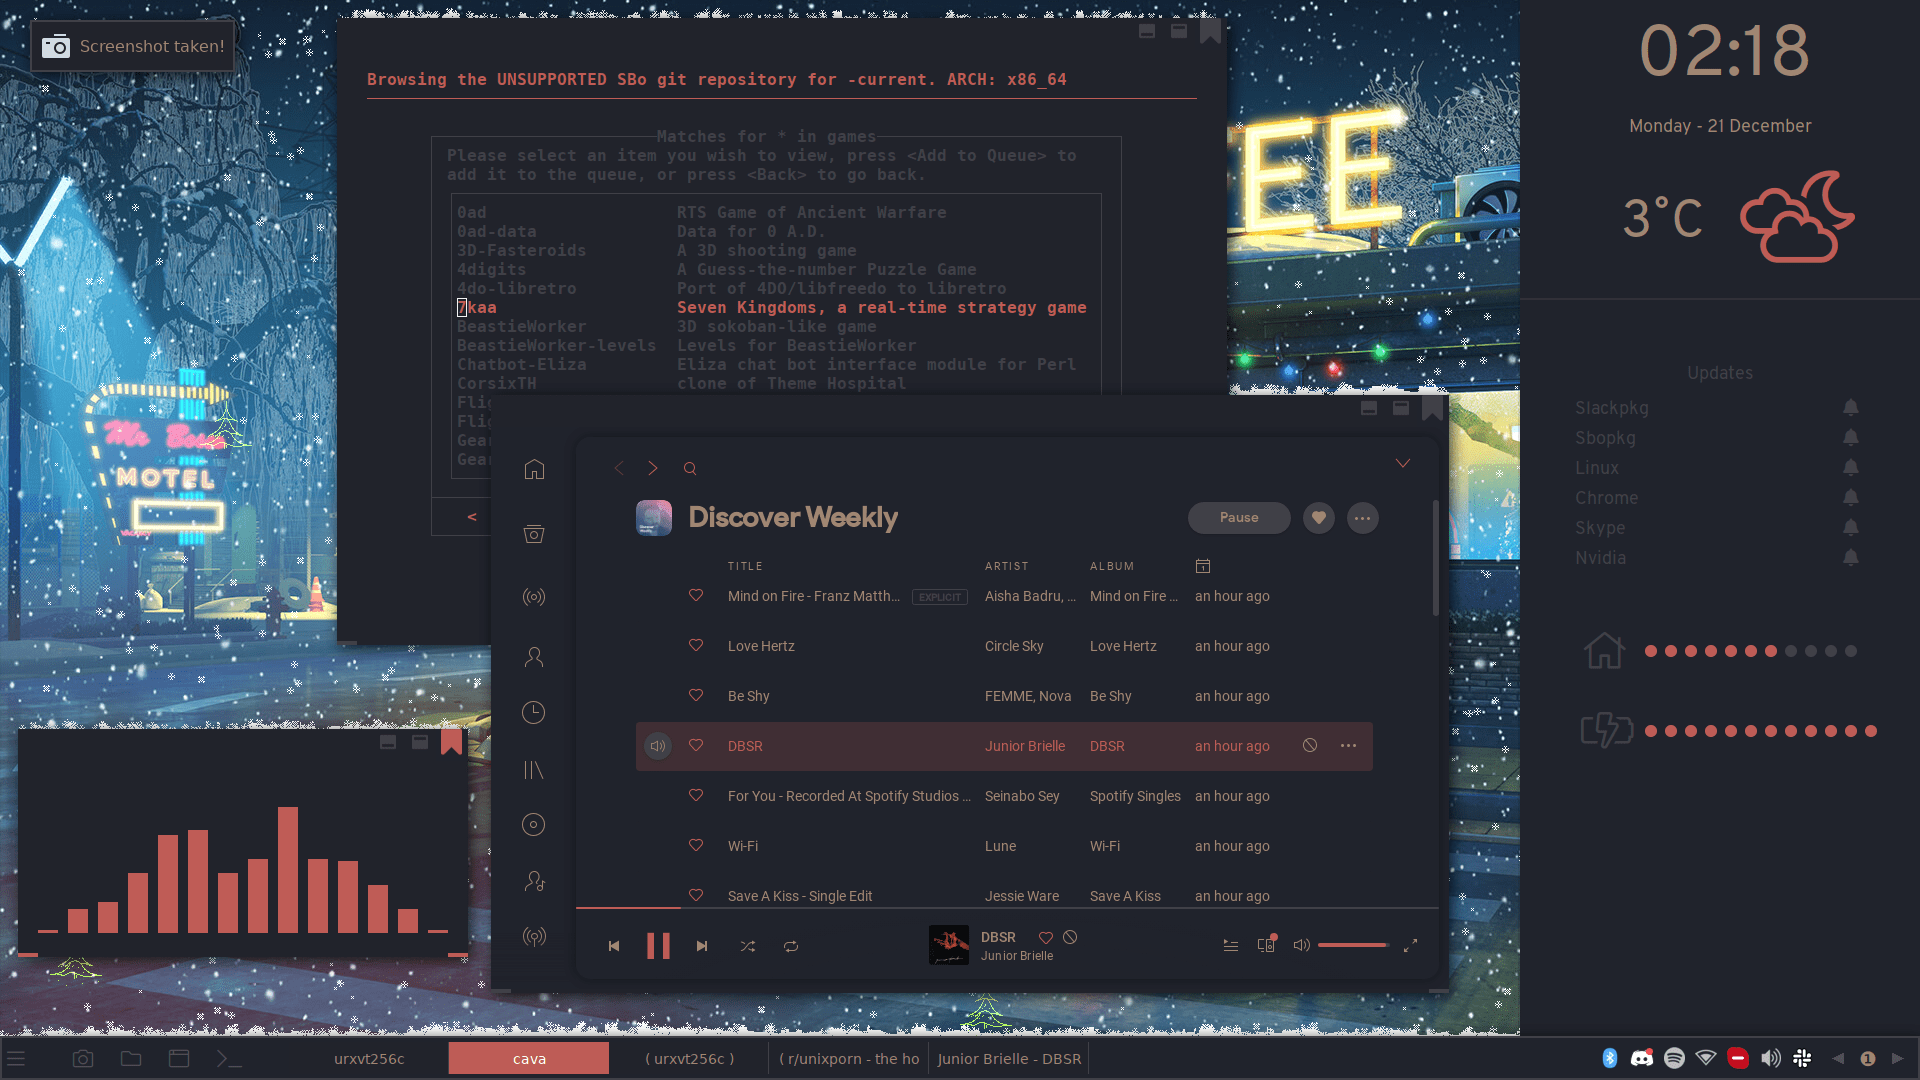Open Your Library sidebar icon
The image size is (1920, 1080).
pos(534,770)
